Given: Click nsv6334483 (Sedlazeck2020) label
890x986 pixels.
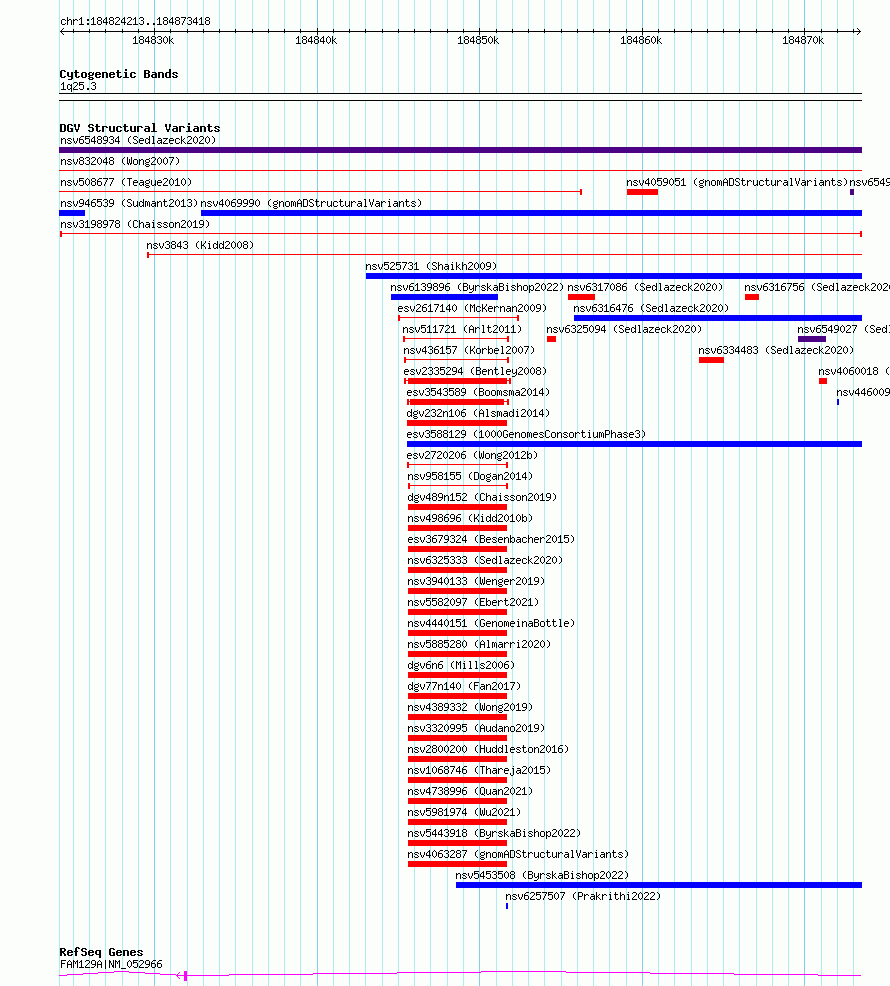Looking at the screenshot, I should (776, 350).
